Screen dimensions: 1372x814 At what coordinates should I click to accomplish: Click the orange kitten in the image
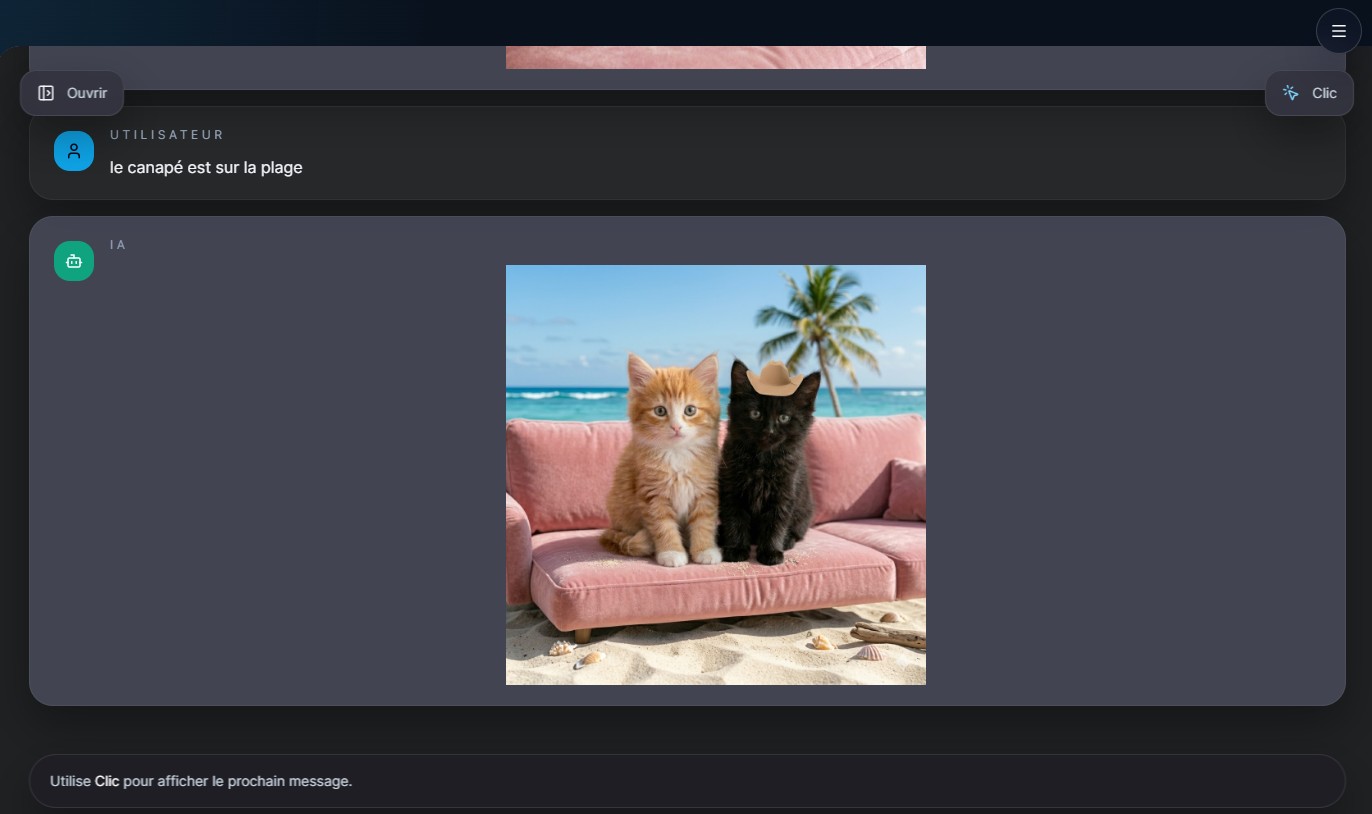(667, 460)
